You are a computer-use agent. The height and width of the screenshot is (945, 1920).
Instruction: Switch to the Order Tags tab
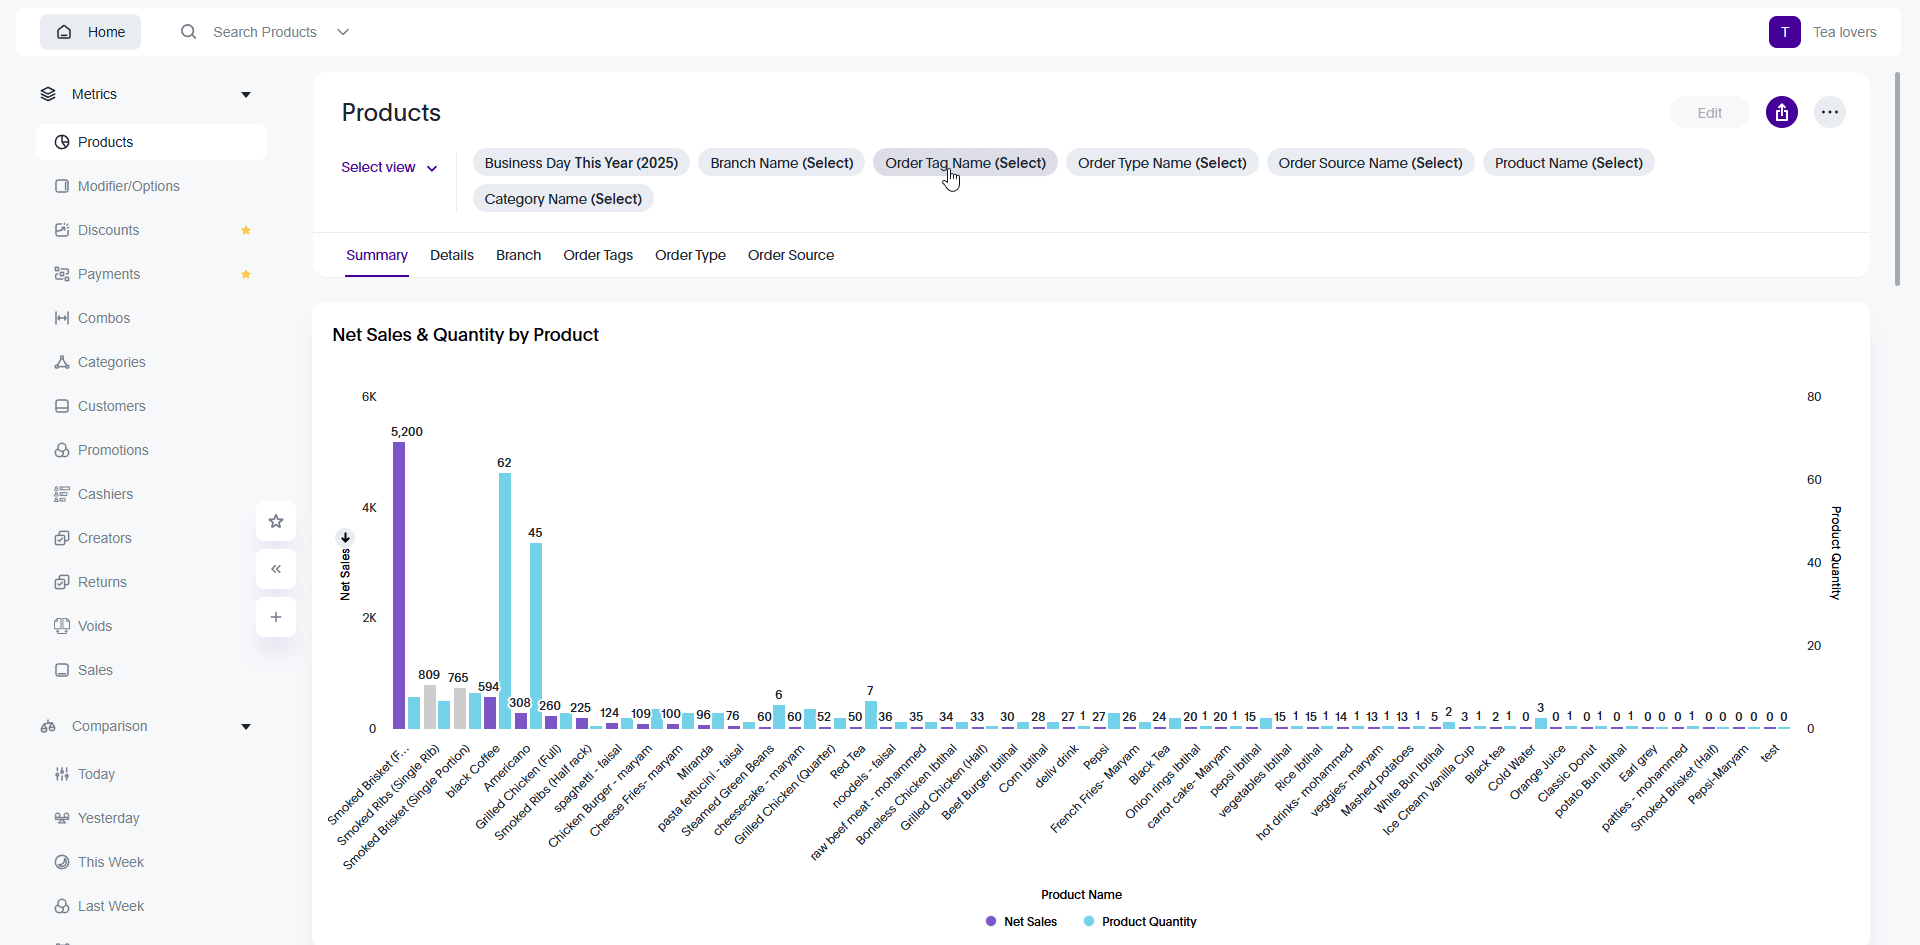pos(598,256)
